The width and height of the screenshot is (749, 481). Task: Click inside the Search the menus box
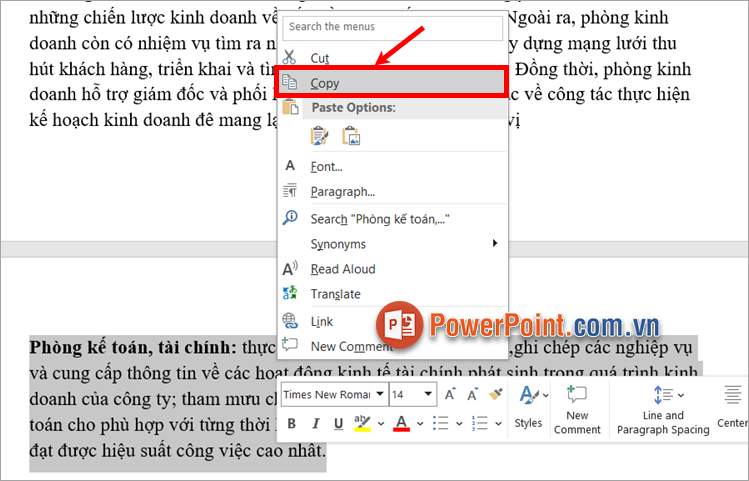coord(392,27)
